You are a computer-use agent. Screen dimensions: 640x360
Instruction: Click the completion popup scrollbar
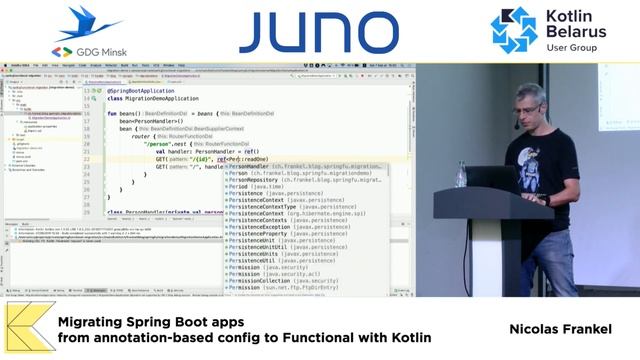388,171
